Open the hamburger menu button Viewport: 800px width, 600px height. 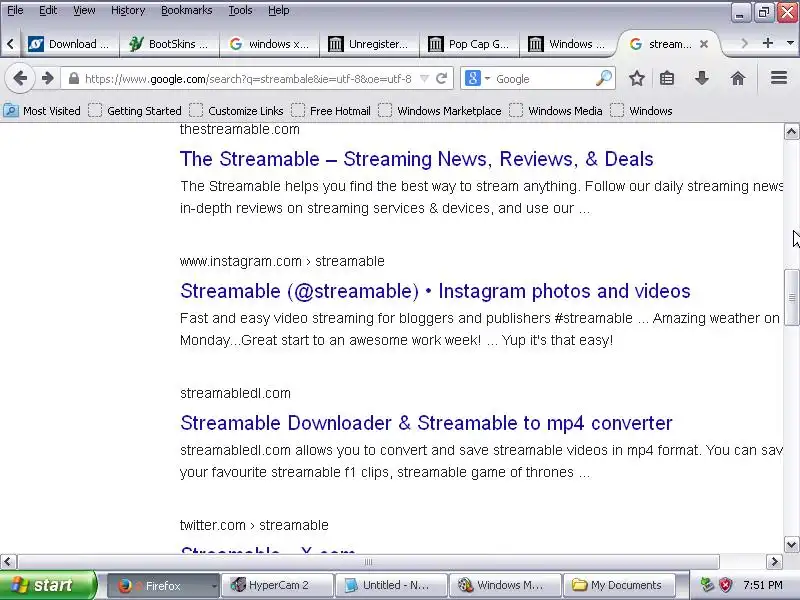pyautogui.click(x=779, y=78)
